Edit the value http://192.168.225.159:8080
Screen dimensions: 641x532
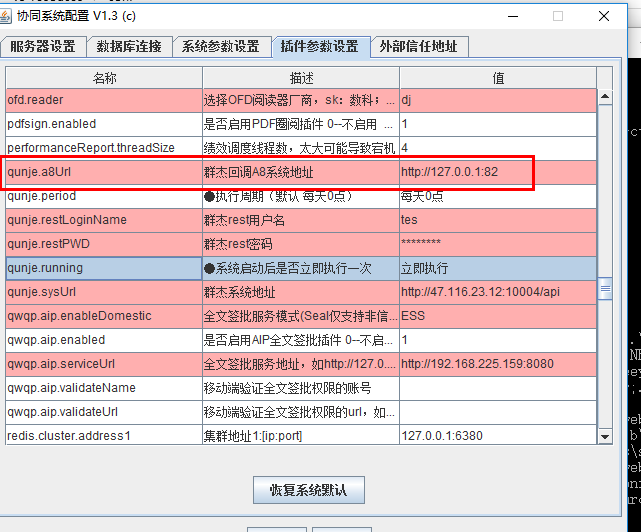pos(498,365)
